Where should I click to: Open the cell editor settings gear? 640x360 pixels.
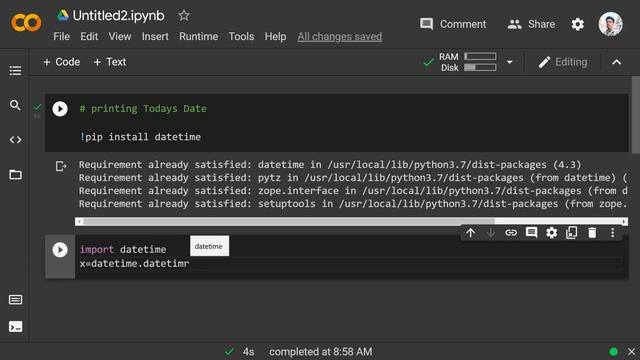[551, 233]
